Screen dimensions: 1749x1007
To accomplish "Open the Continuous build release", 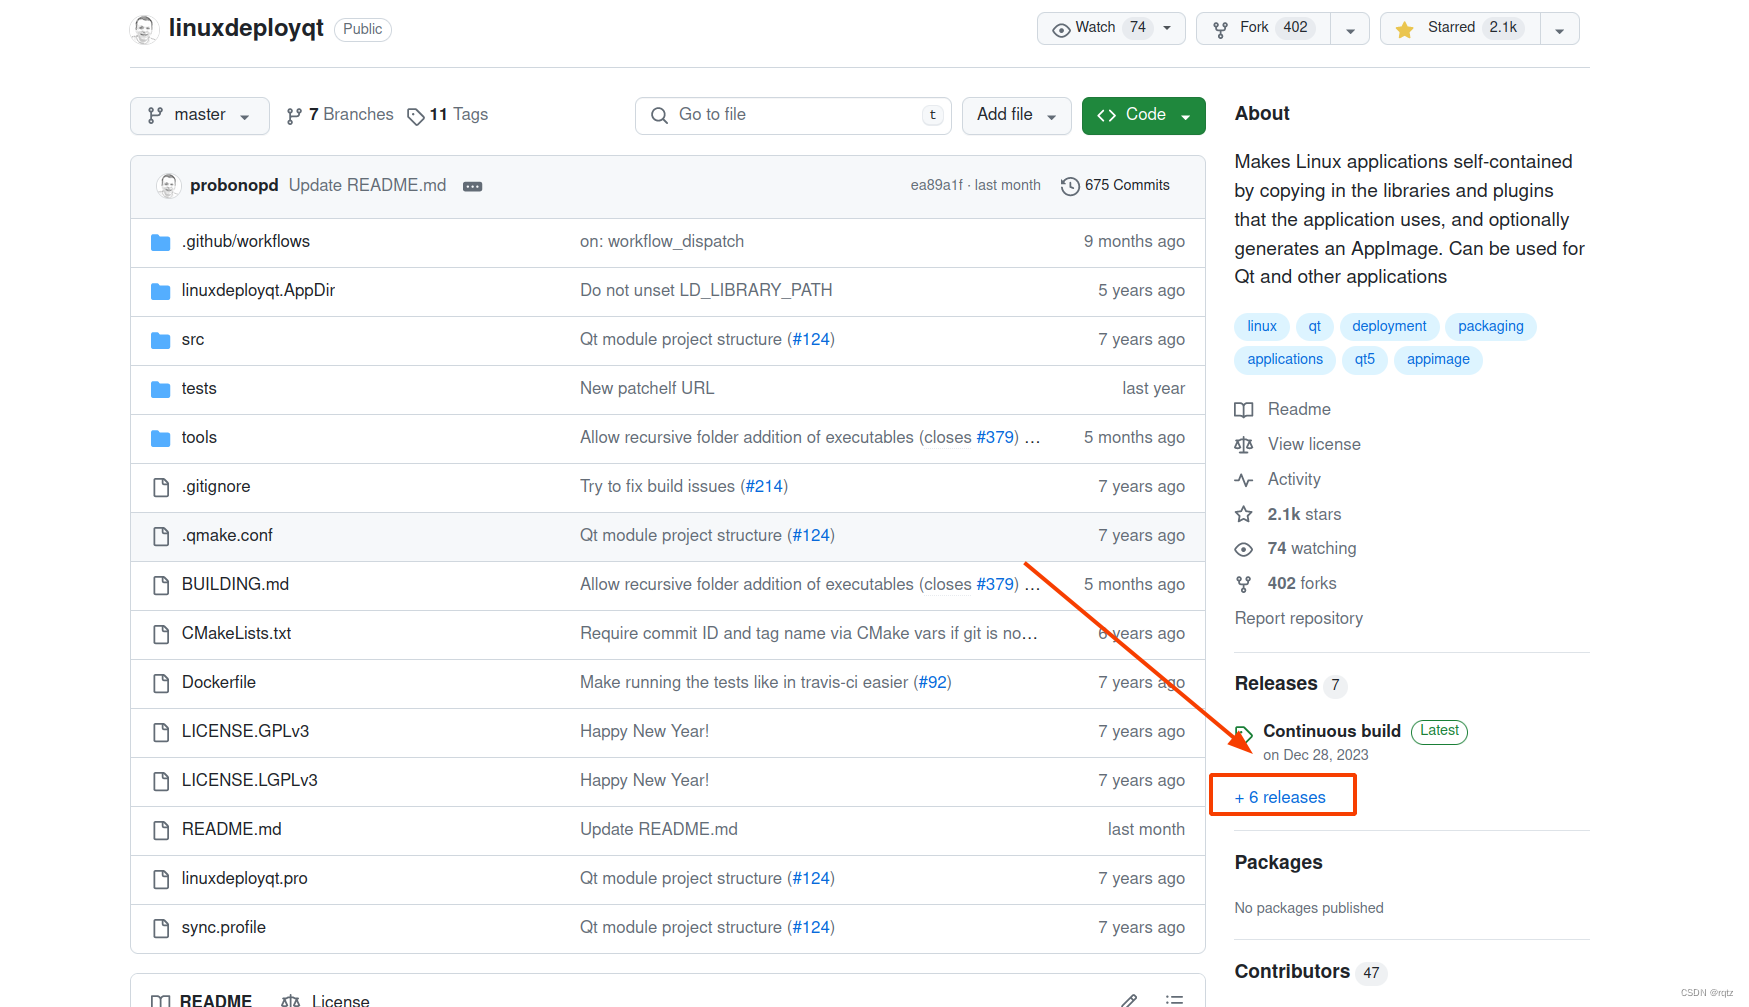I will point(1332,731).
